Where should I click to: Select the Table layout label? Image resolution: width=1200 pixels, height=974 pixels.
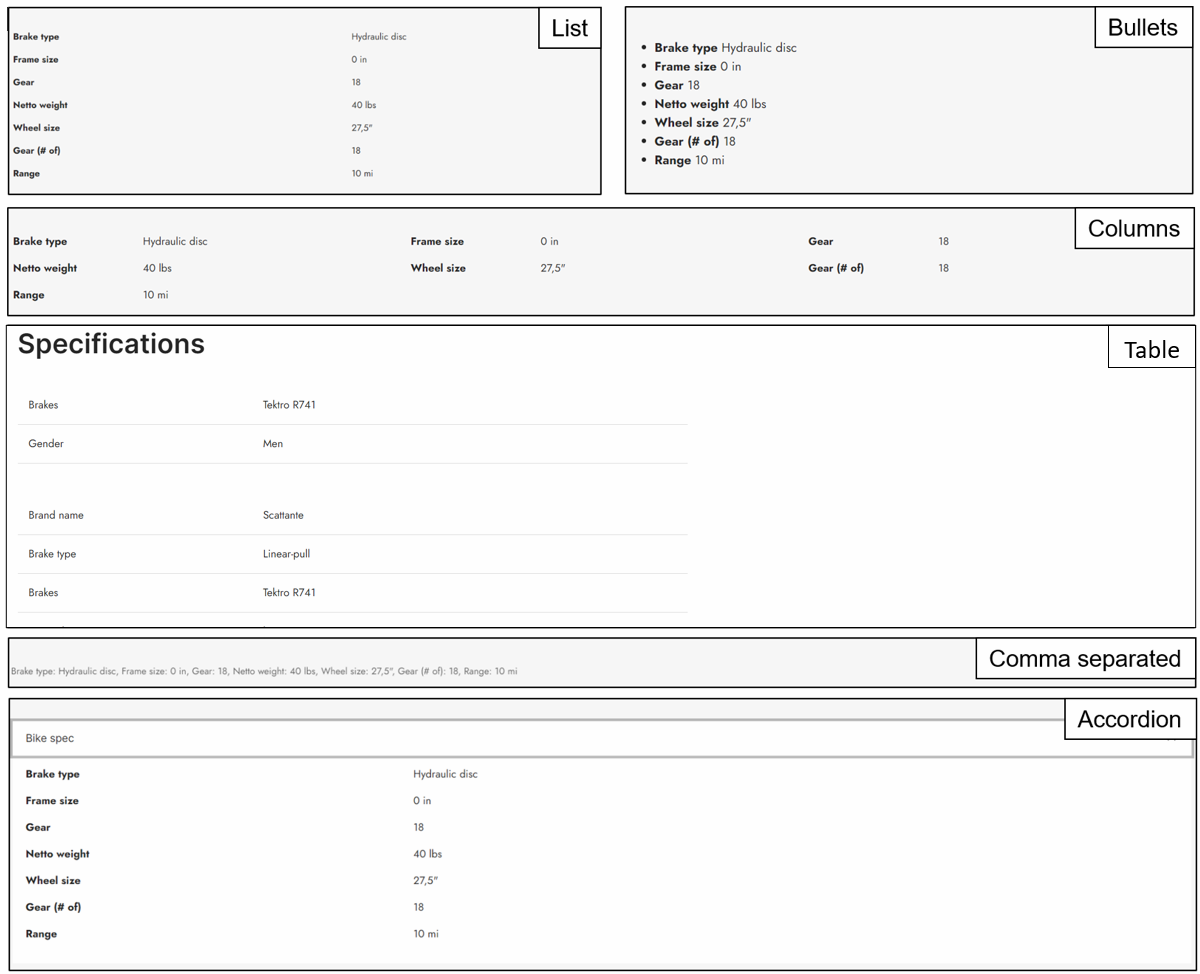click(1151, 350)
